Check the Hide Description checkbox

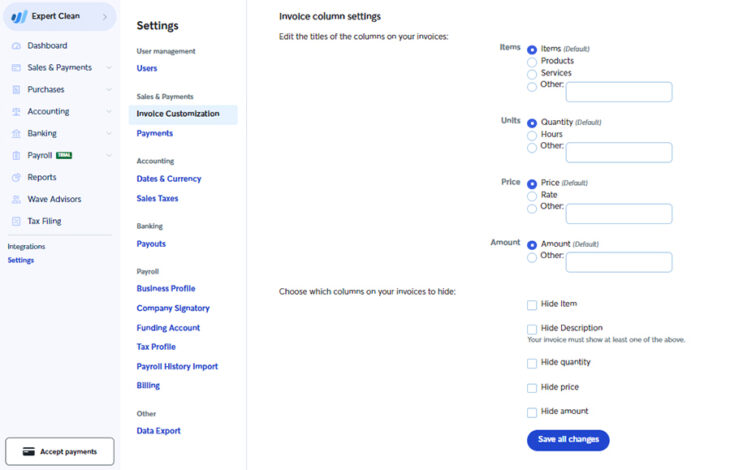tap(532, 329)
